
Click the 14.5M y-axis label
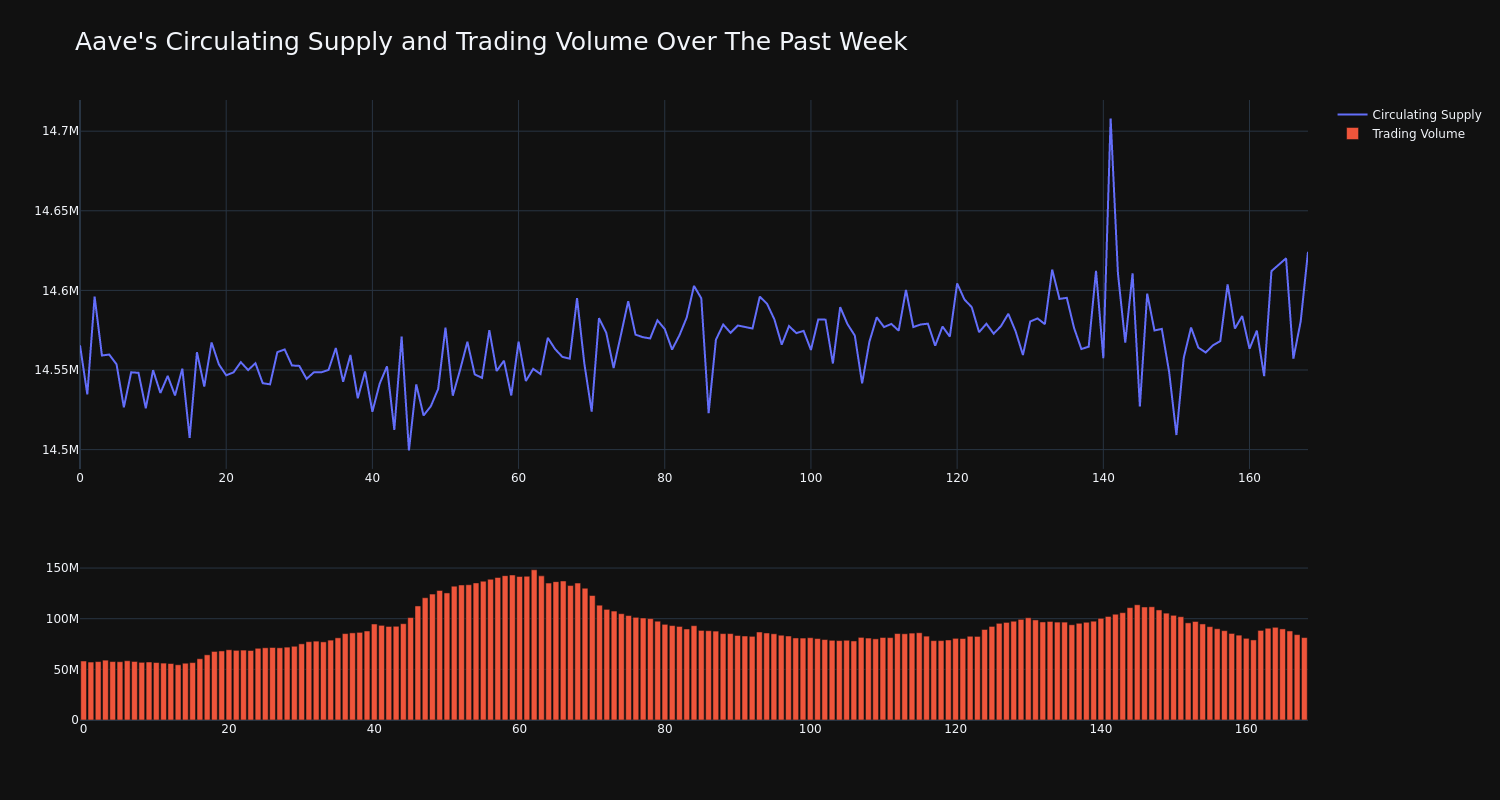[x=60, y=450]
